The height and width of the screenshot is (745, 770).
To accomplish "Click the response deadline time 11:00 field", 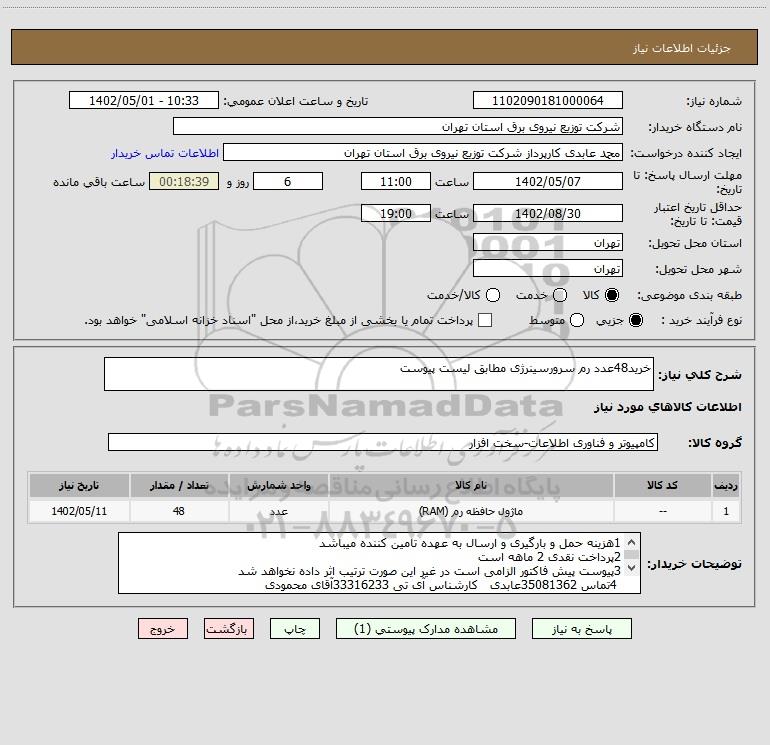I will point(396,181).
